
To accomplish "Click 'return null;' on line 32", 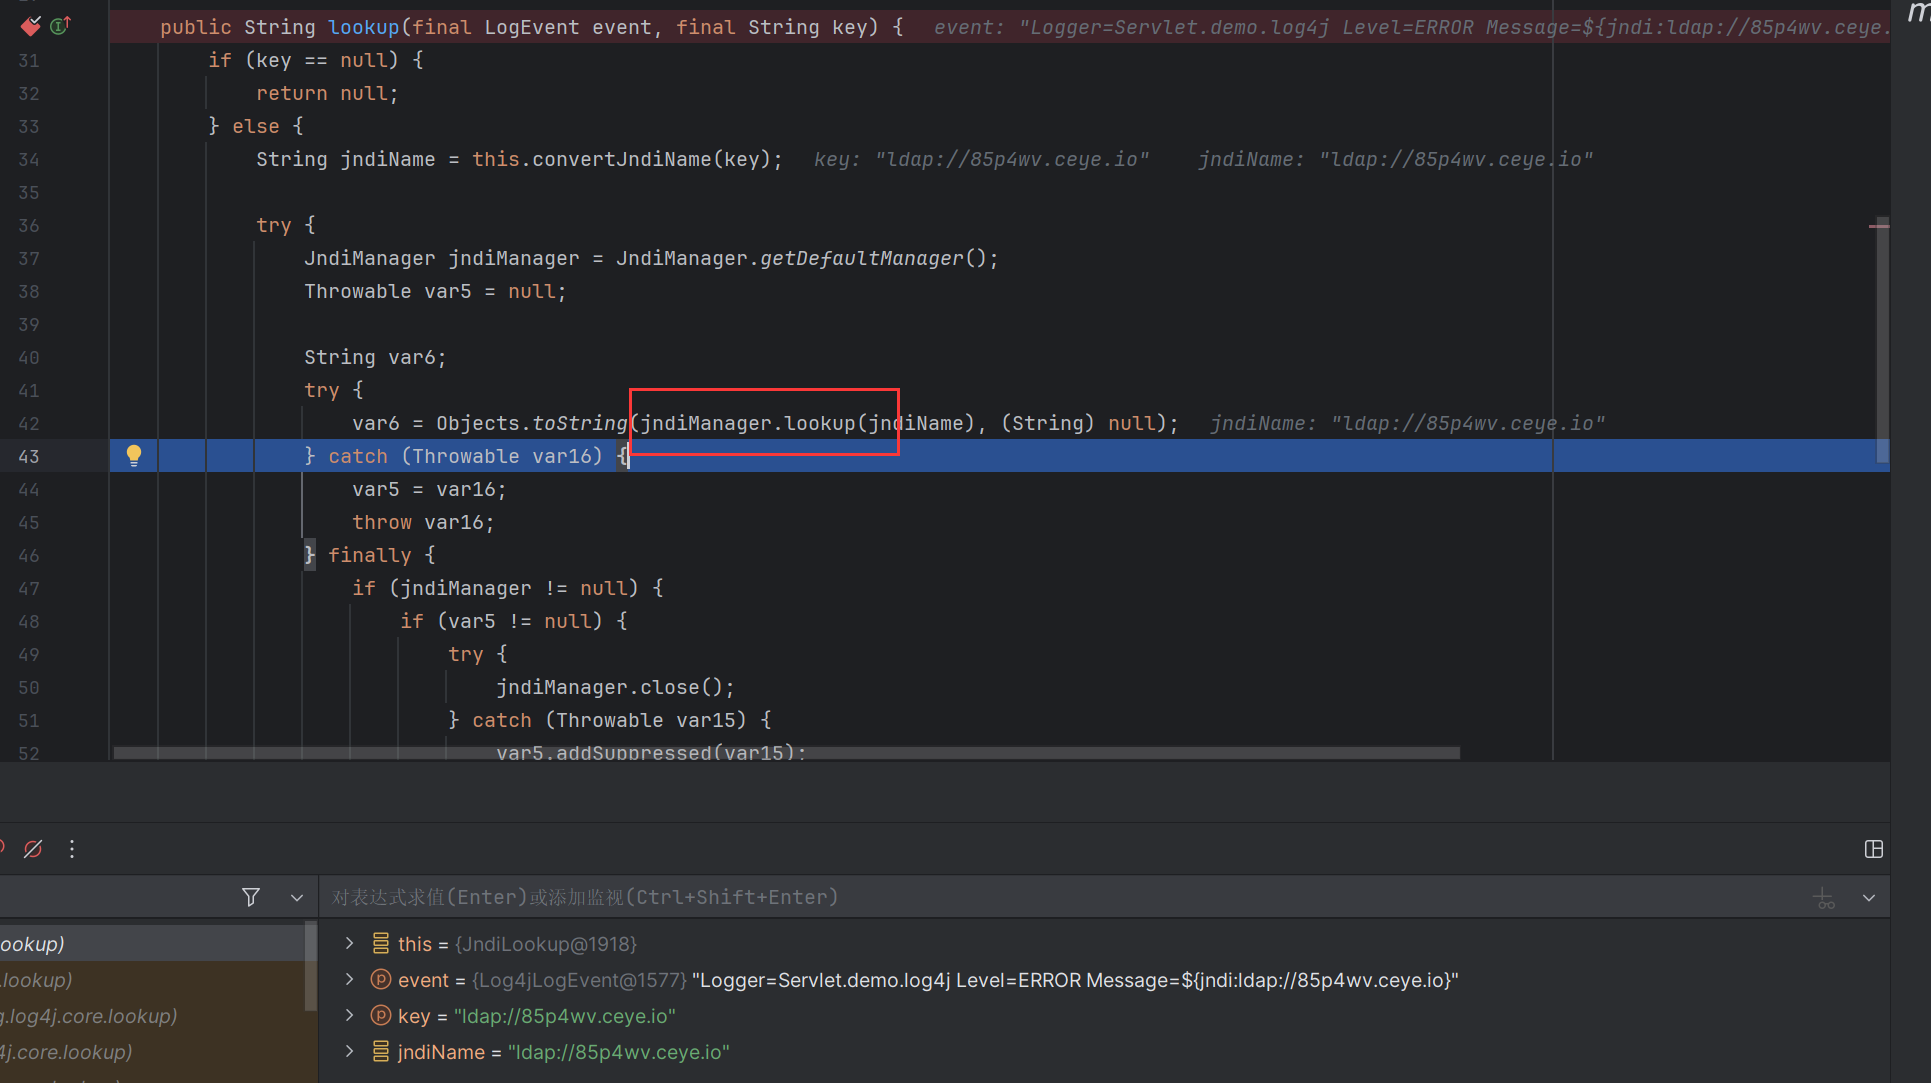I will (327, 93).
